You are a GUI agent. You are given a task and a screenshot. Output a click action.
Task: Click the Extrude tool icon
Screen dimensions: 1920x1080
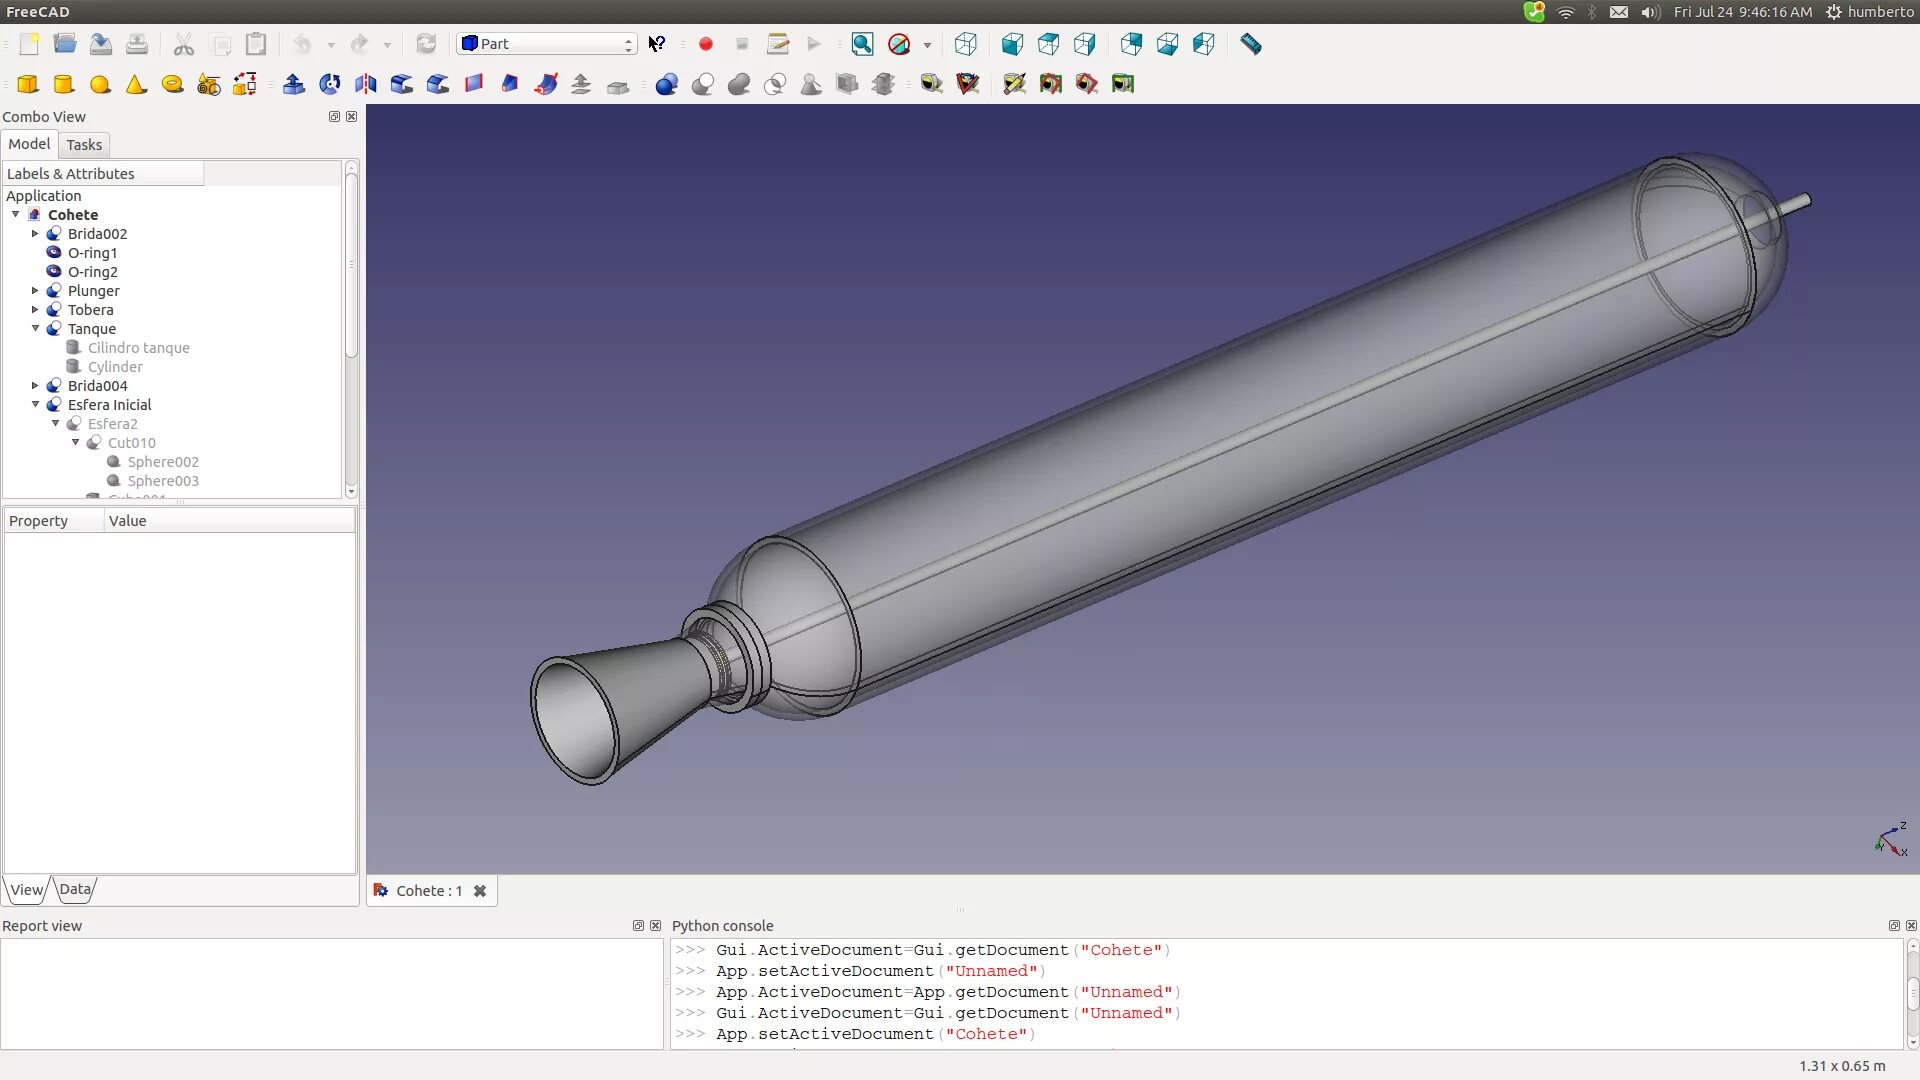click(293, 84)
